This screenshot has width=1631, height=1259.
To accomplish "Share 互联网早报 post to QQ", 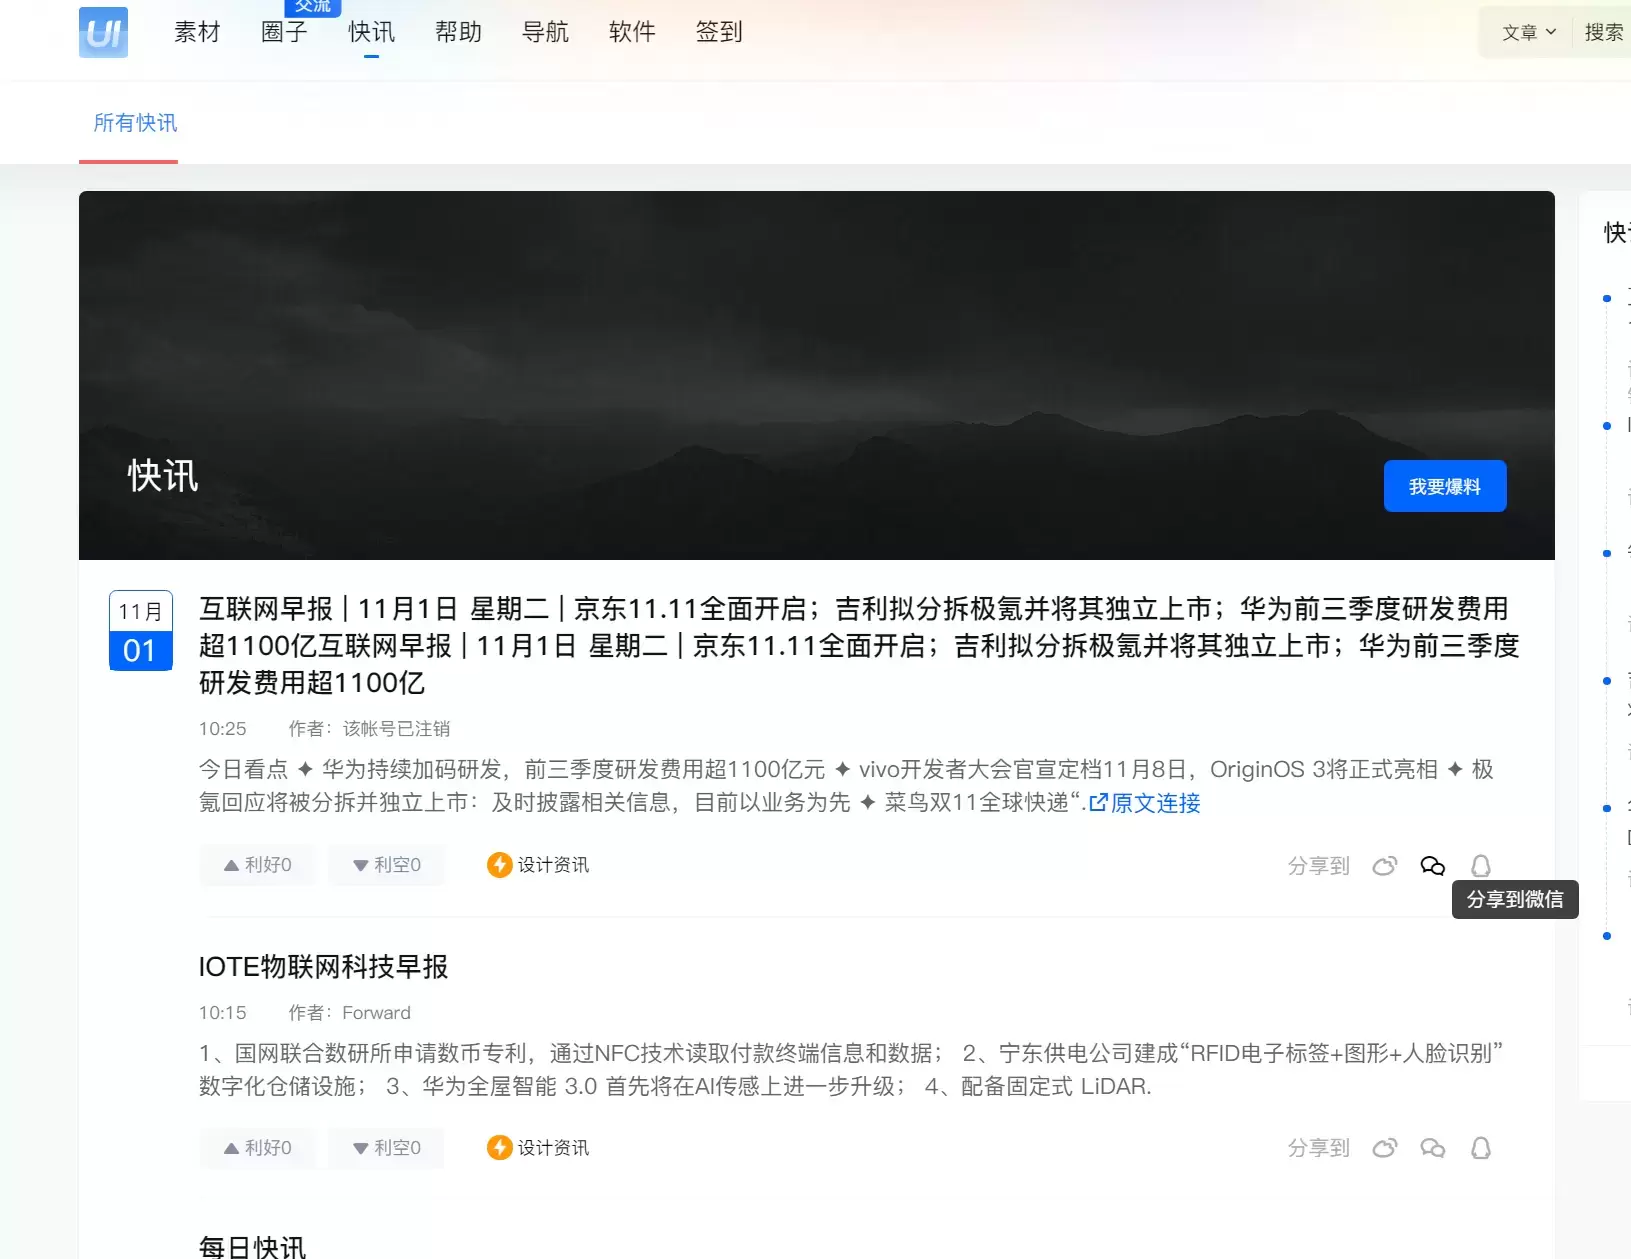I will tap(1481, 866).
